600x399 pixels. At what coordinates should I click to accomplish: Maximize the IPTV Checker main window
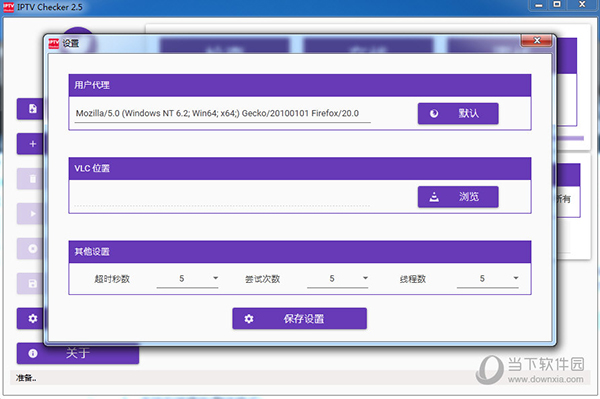pyautogui.click(x=557, y=5)
